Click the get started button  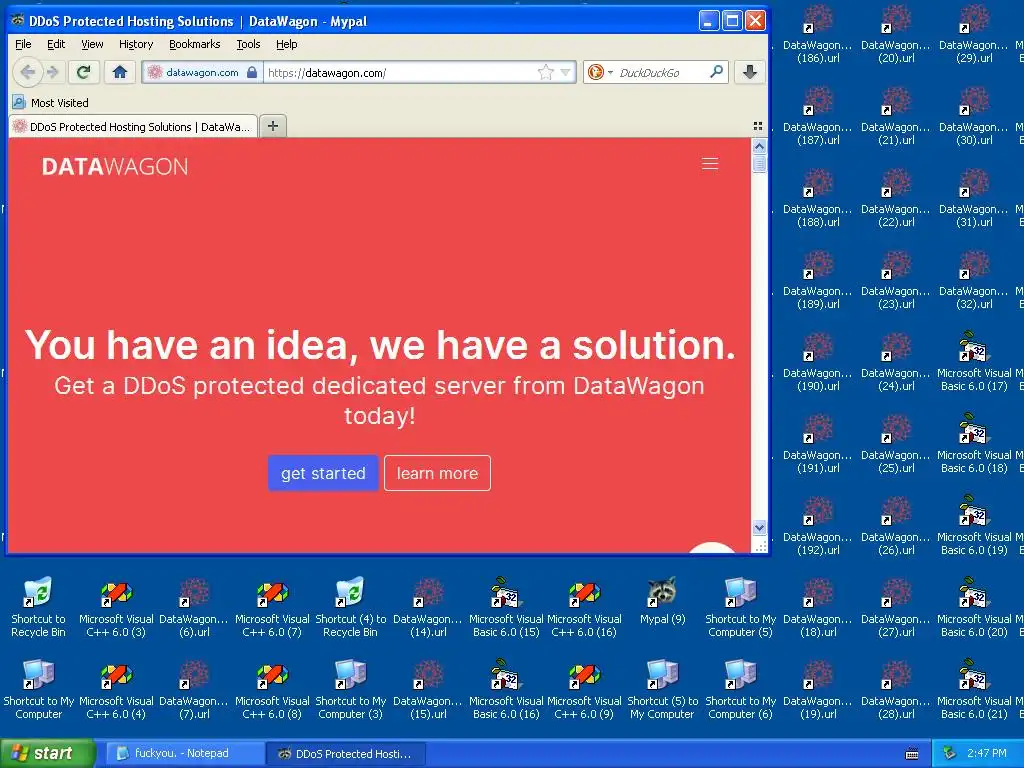coord(323,473)
